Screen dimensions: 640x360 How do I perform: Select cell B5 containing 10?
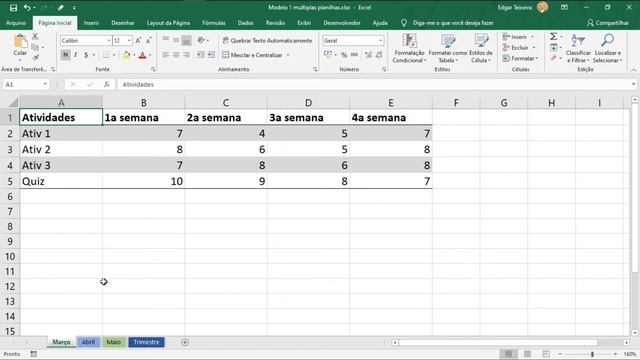tap(144, 181)
